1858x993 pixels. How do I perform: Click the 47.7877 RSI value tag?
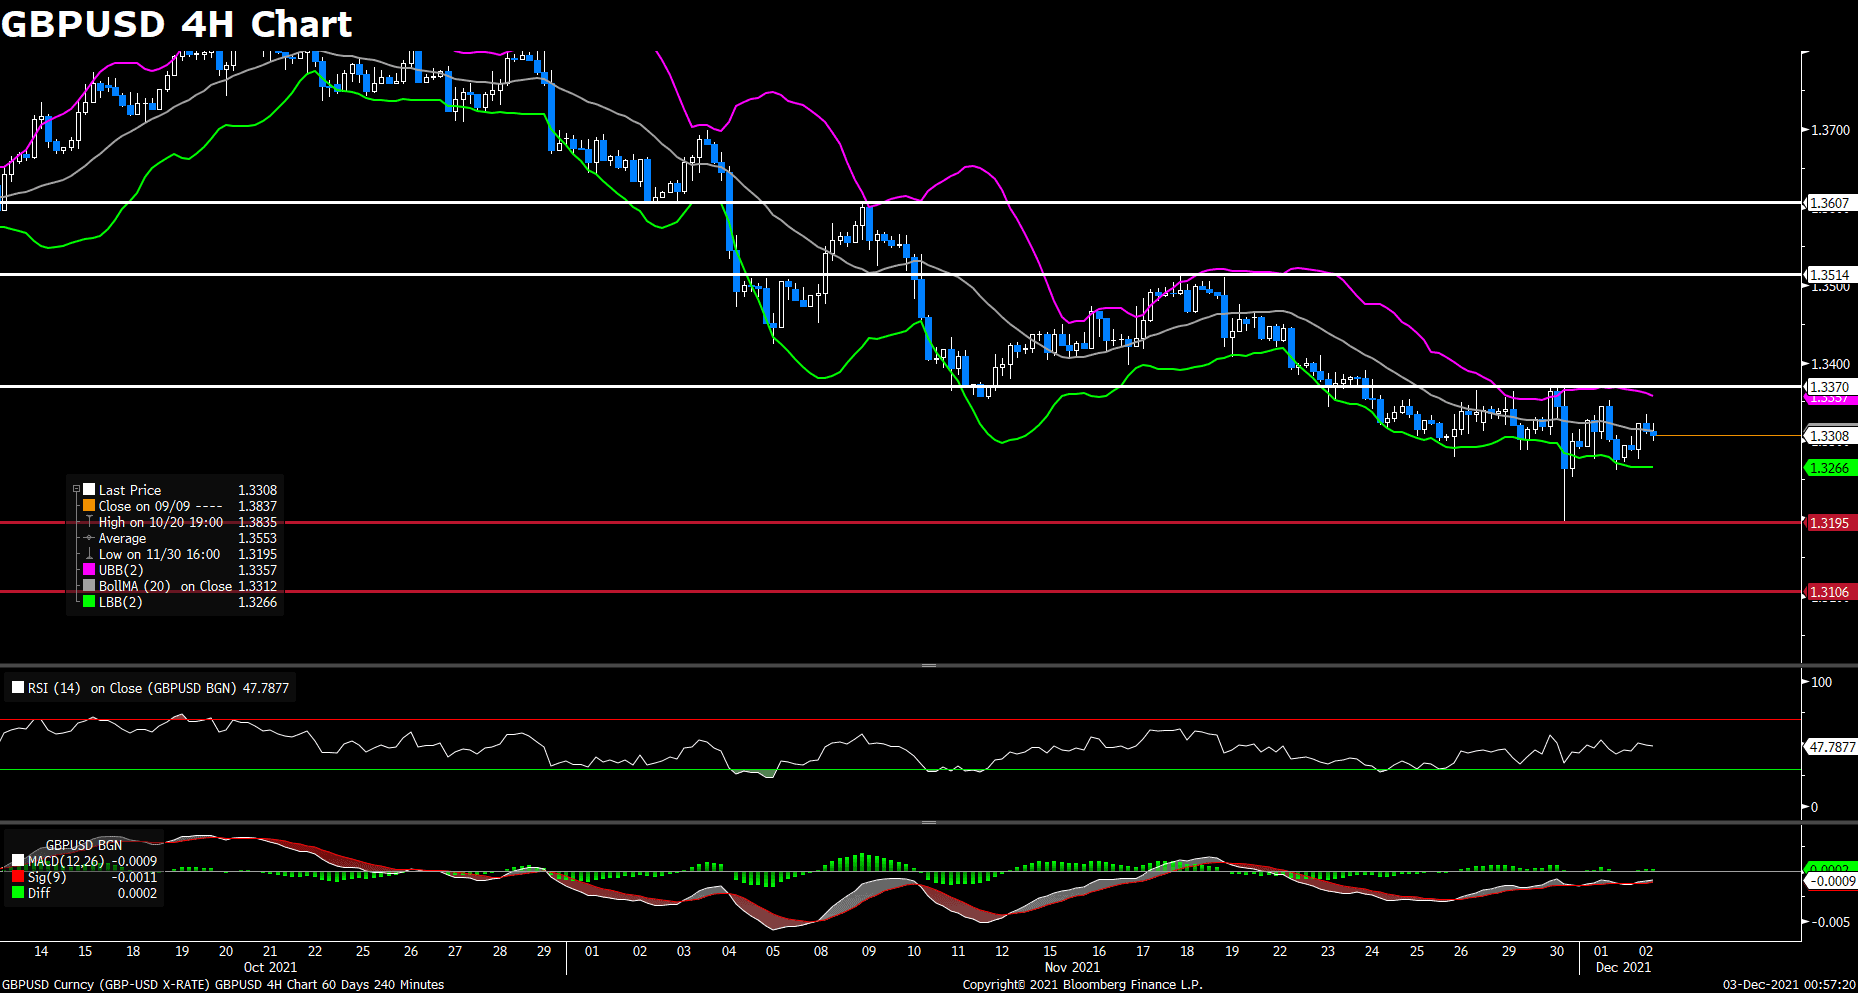1831,747
